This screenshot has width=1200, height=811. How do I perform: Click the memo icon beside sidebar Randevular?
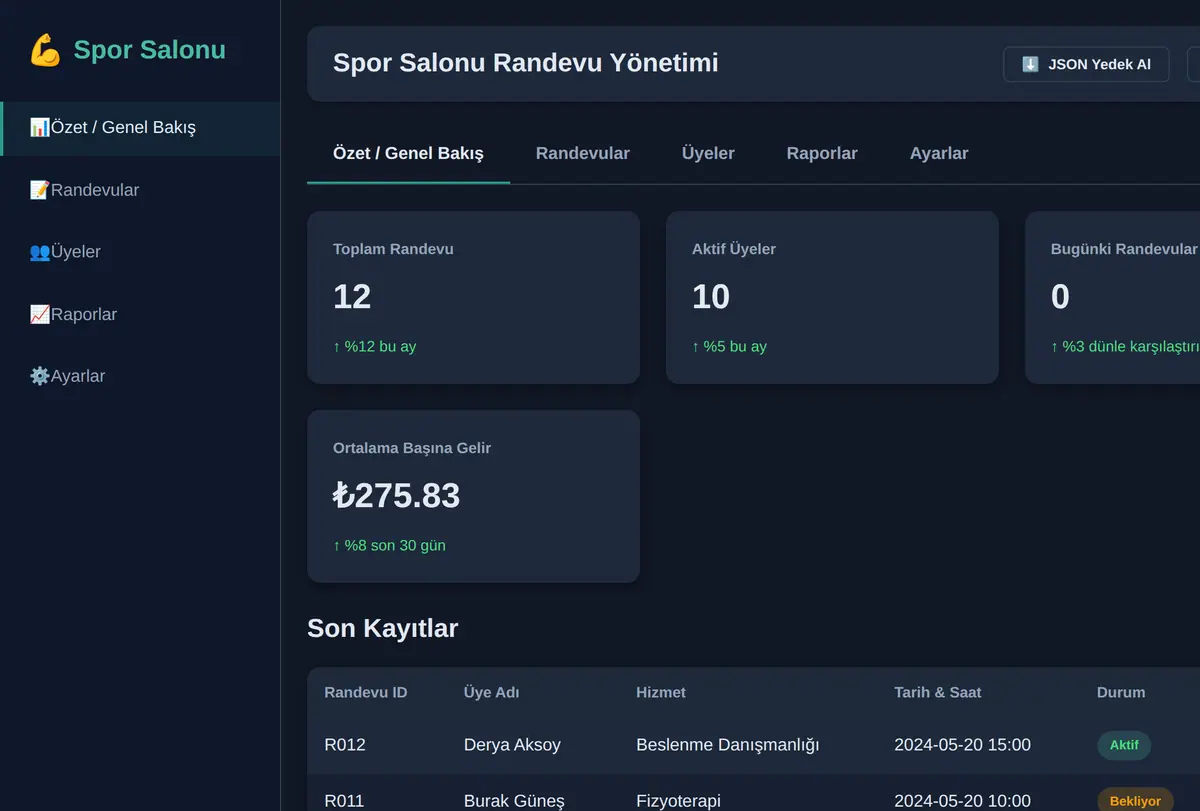(x=40, y=190)
